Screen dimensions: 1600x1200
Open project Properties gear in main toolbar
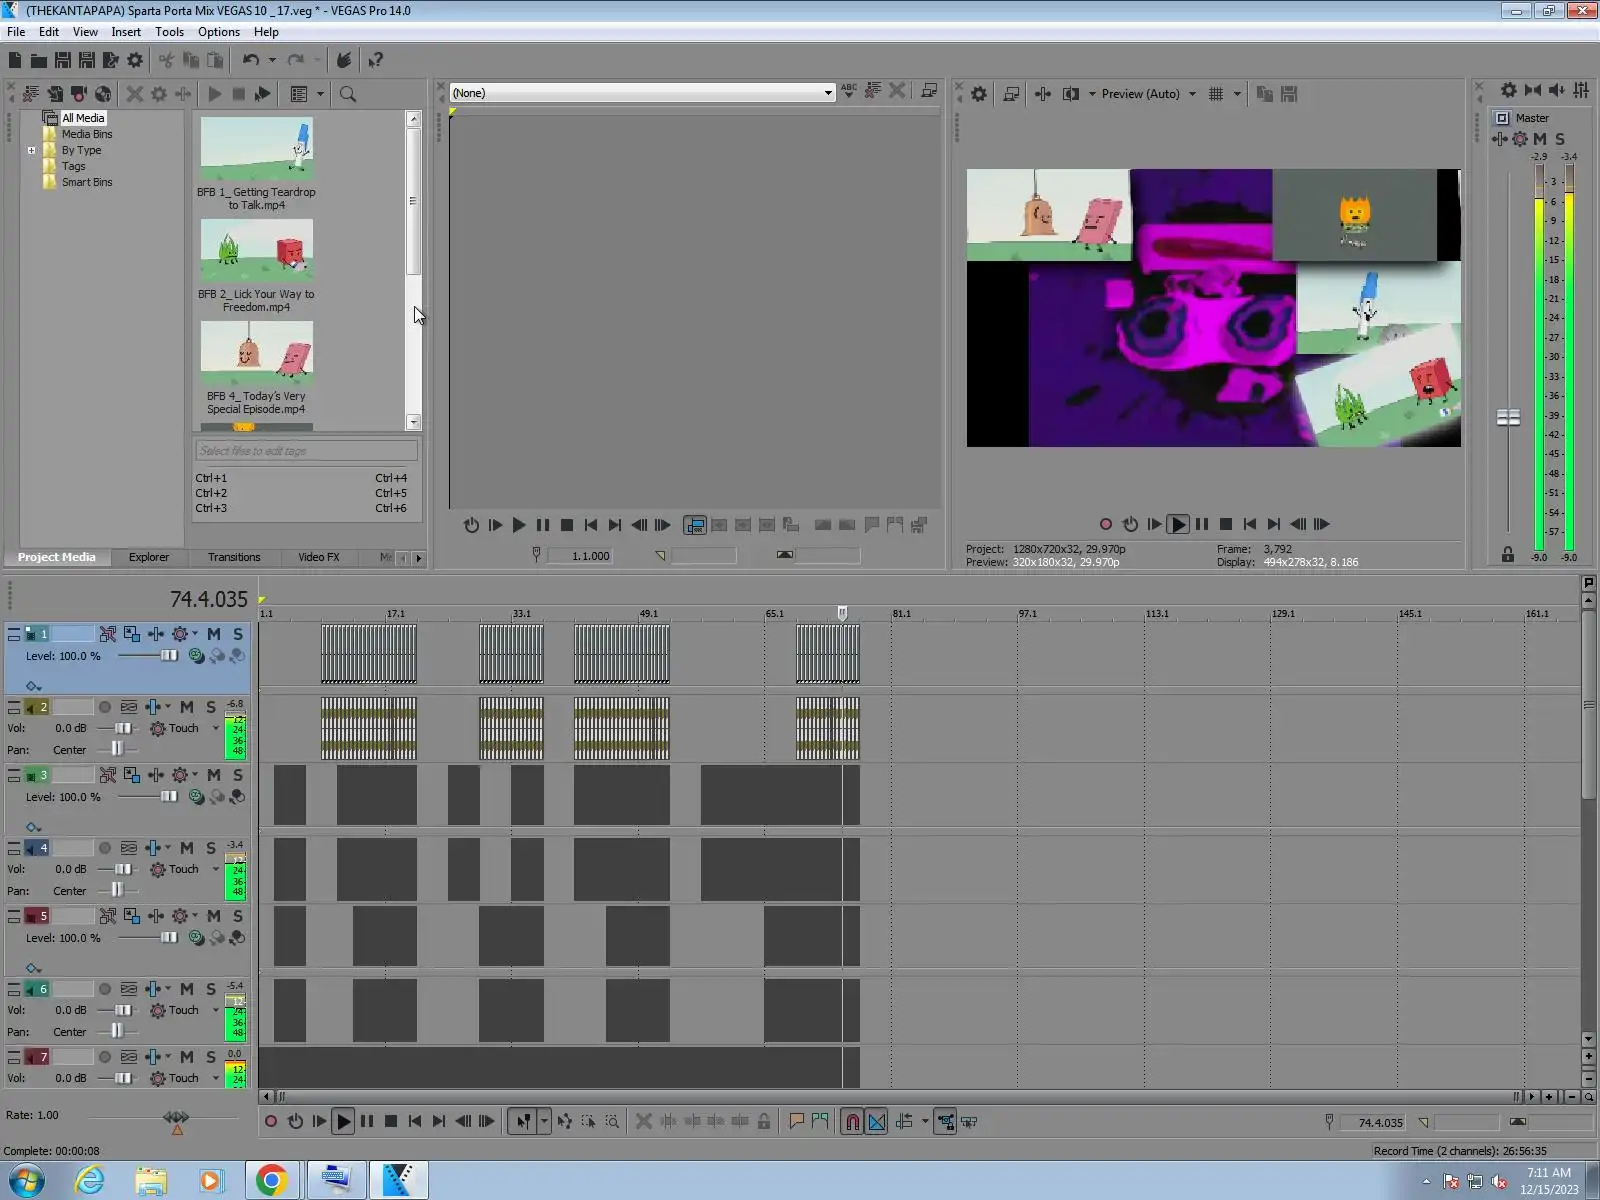(135, 60)
